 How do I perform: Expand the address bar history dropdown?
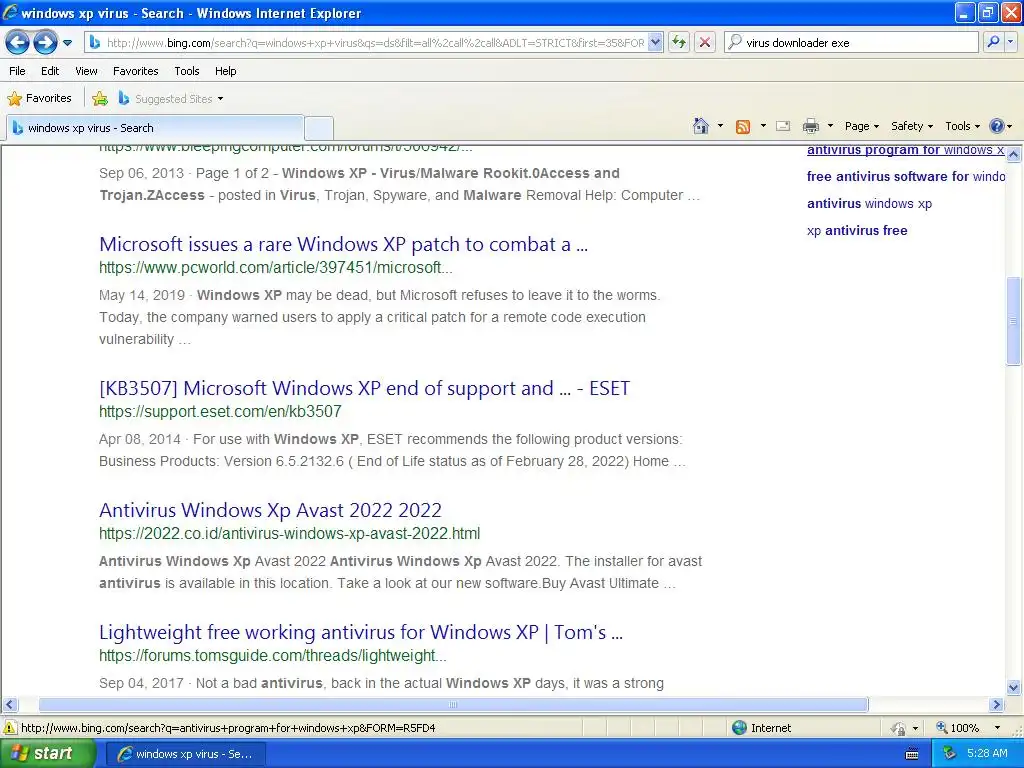pos(656,42)
